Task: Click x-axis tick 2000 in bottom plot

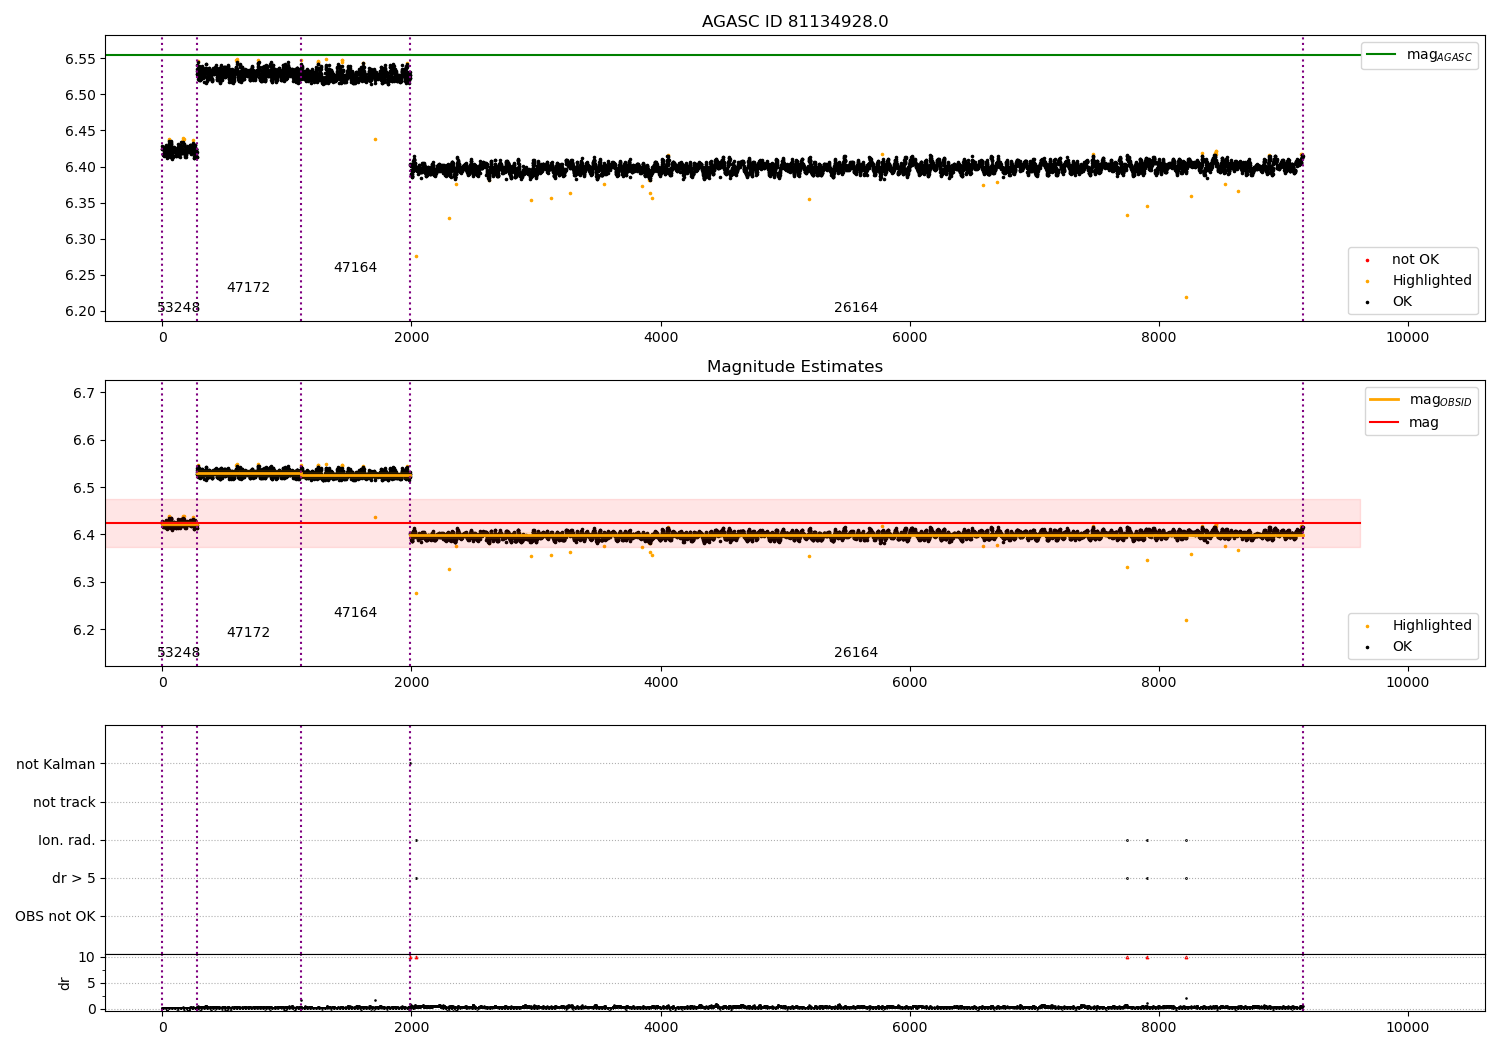Action: point(411,1028)
